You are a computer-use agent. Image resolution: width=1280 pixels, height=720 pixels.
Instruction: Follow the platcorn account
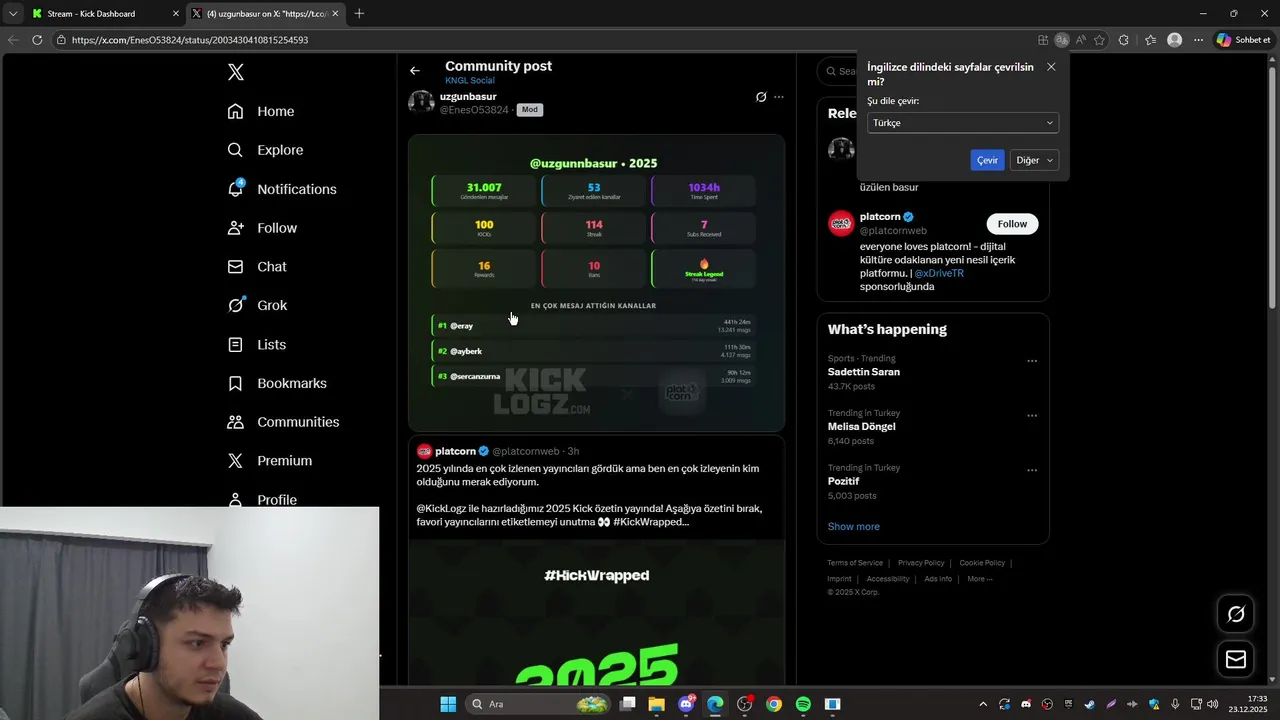(x=1012, y=224)
